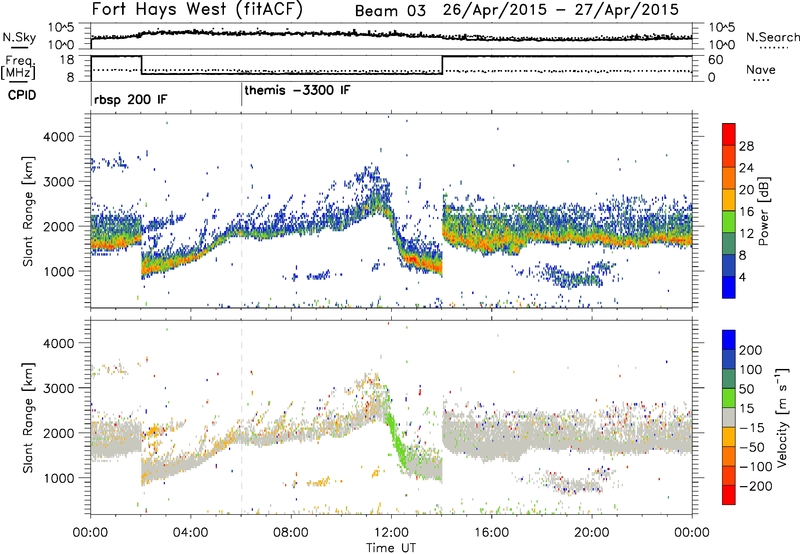Click the '4' label on the Power color bar

pos(743,277)
